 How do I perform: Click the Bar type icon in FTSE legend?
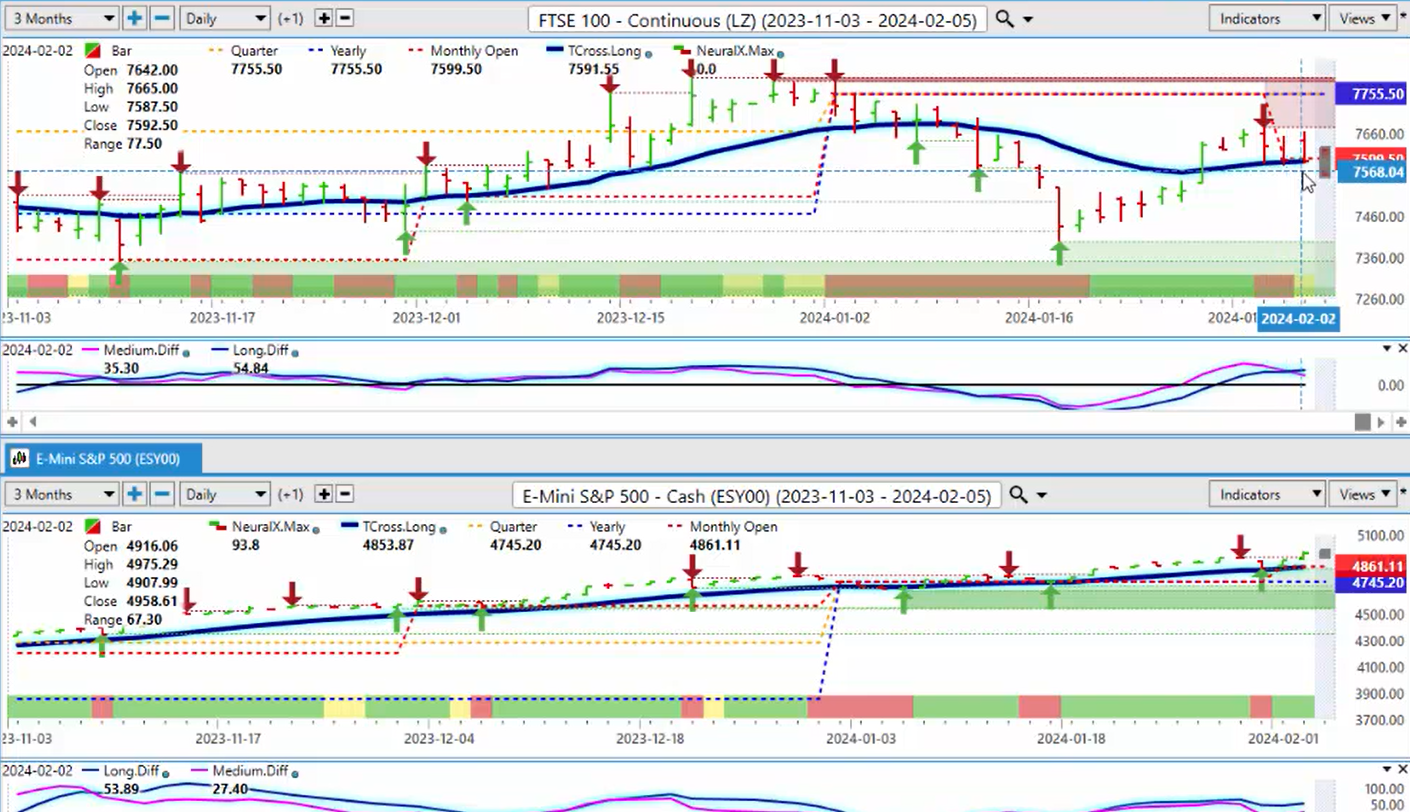tap(91, 50)
